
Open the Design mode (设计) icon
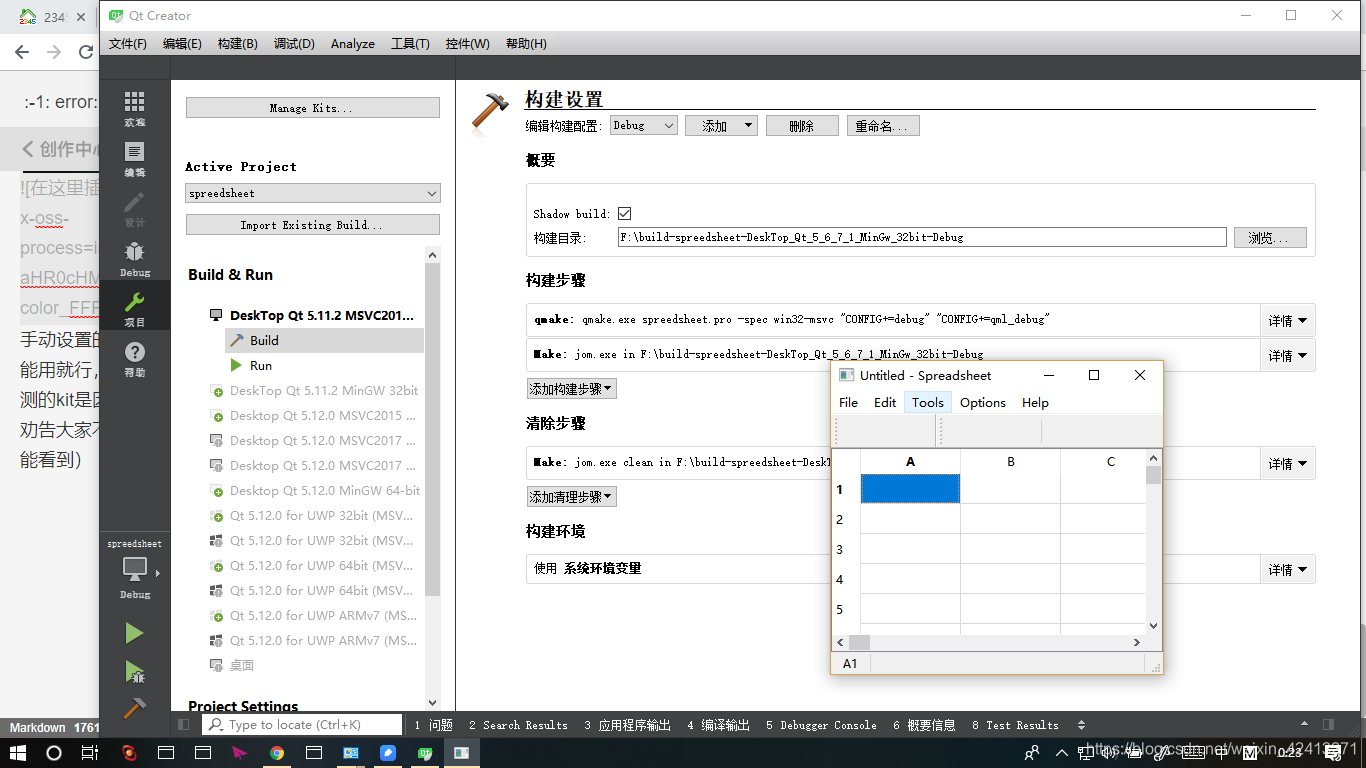[x=134, y=209]
